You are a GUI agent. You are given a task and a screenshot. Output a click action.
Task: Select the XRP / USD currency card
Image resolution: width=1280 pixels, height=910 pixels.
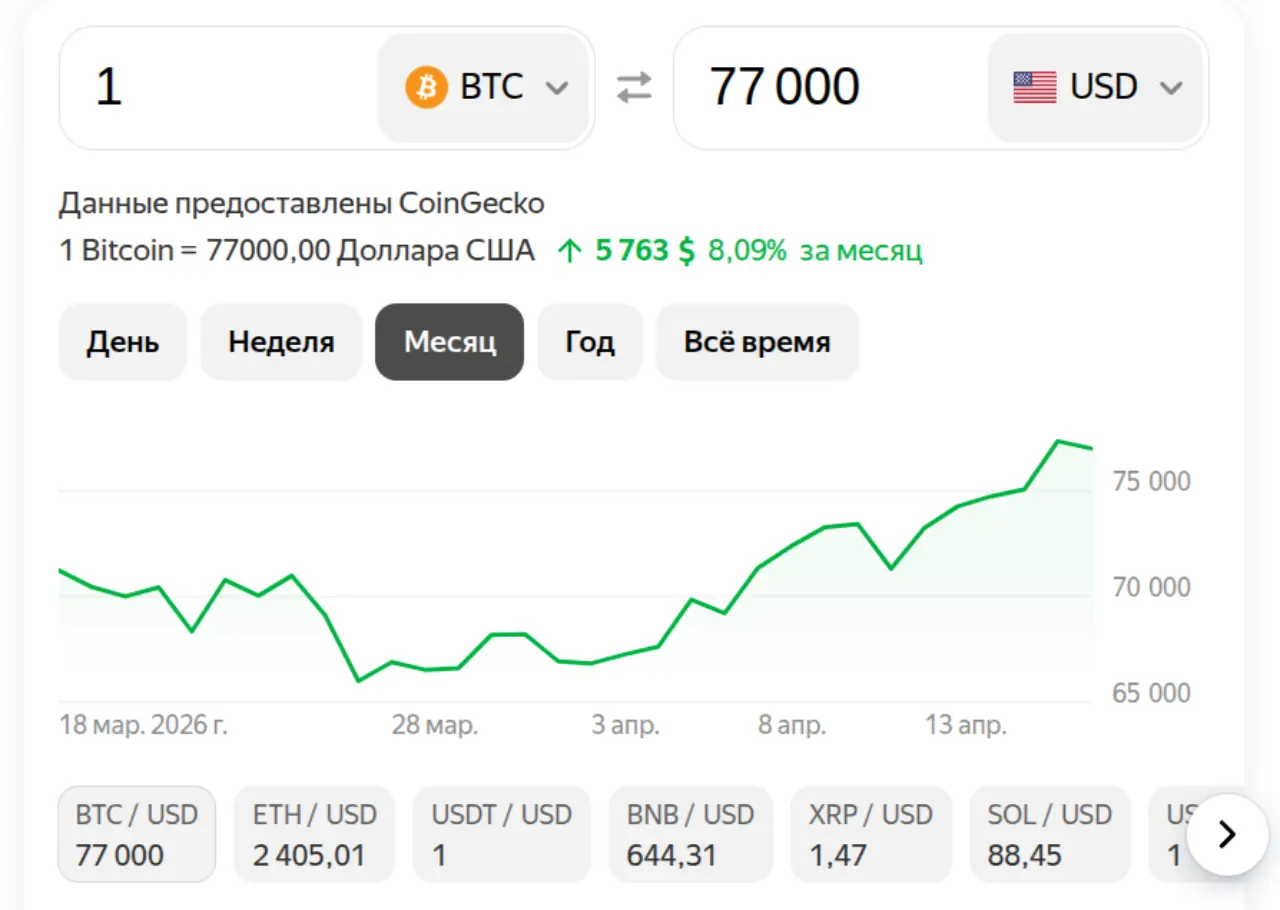[x=870, y=834]
